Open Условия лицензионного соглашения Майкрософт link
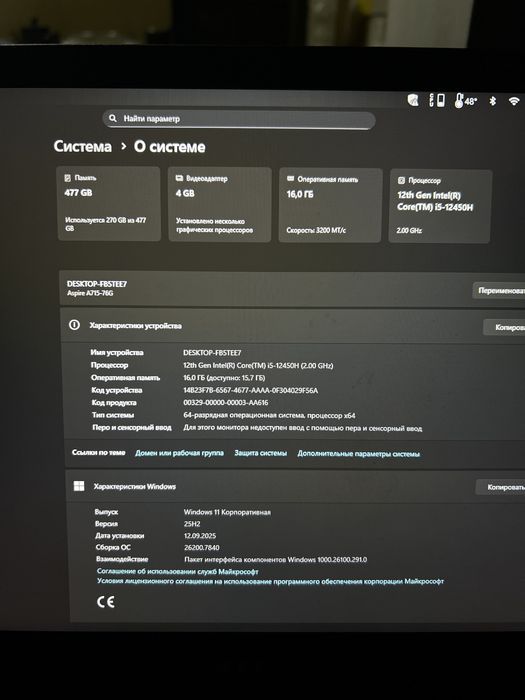This screenshot has width=525, height=700. (x=271, y=581)
